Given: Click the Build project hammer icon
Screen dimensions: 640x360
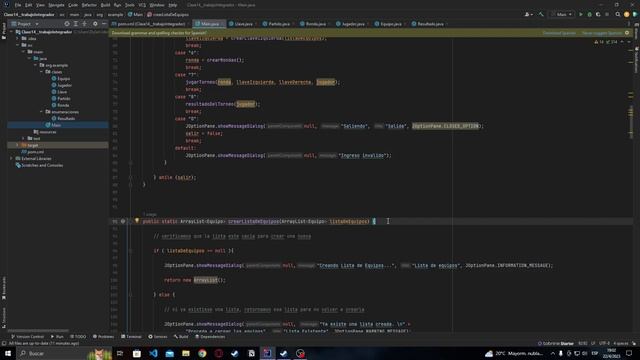Looking at the screenshot, I should click(x=541, y=14).
